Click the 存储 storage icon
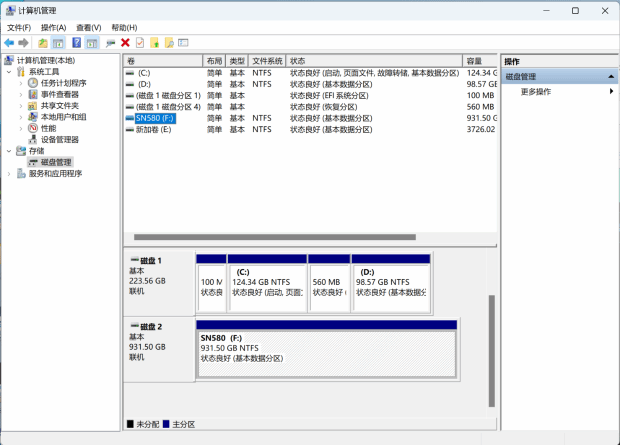The image size is (620, 445). click(21, 151)
